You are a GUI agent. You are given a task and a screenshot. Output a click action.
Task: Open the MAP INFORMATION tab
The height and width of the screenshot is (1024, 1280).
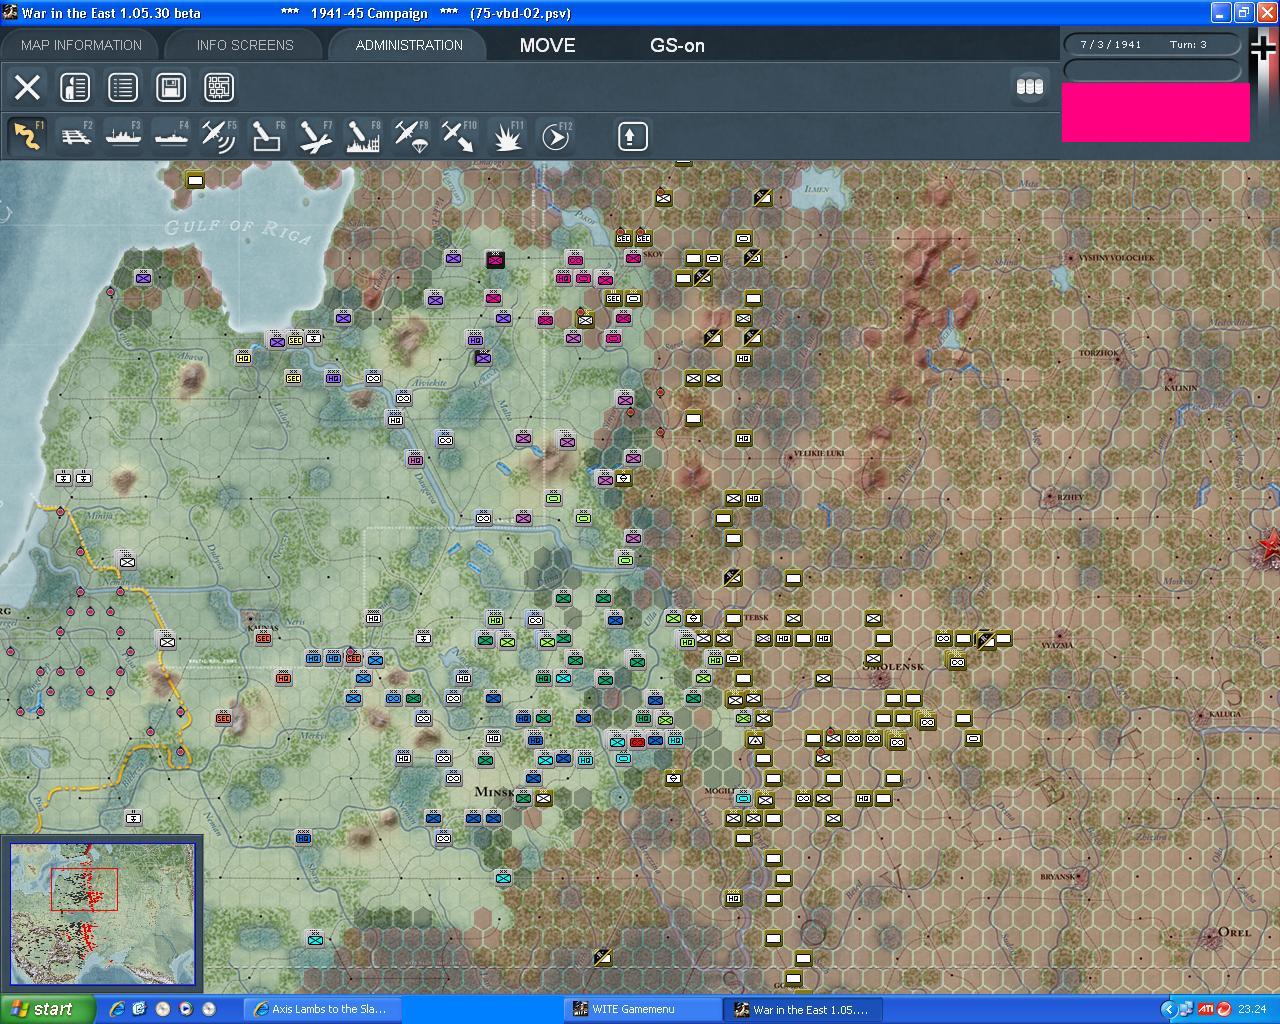tap(81, 45)
